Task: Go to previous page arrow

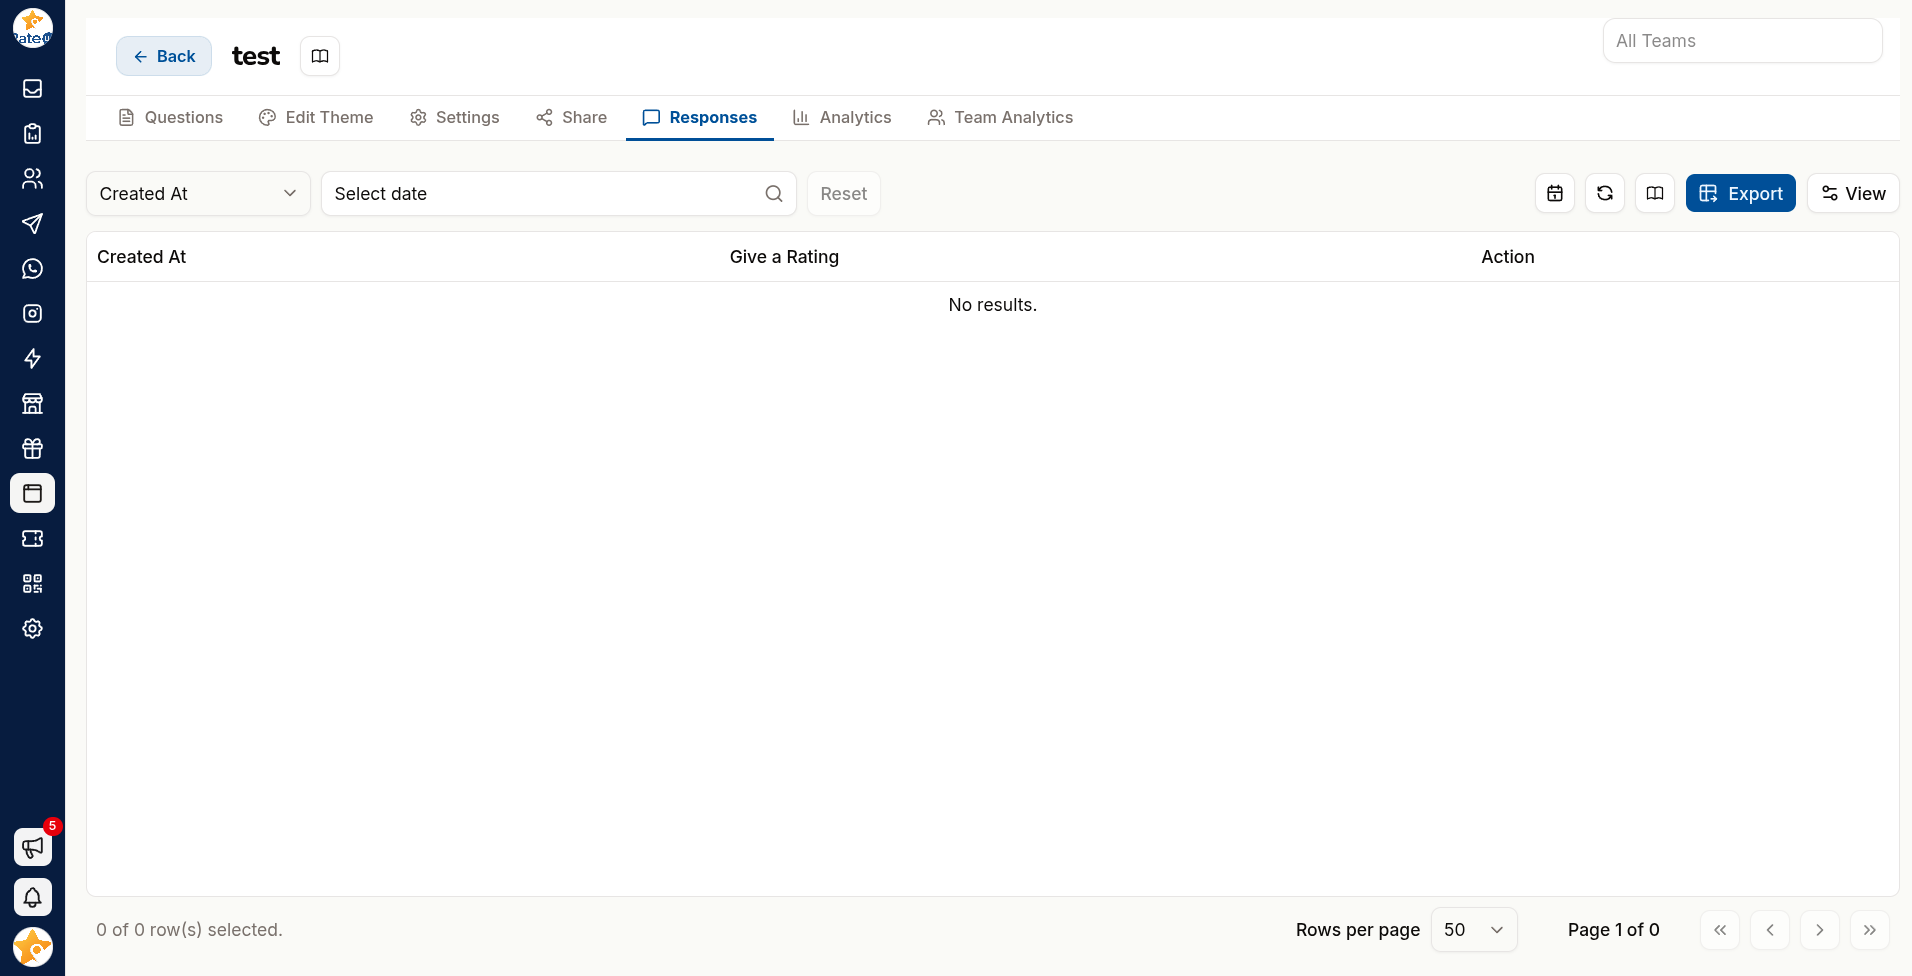Action: tap(1770, 930)
